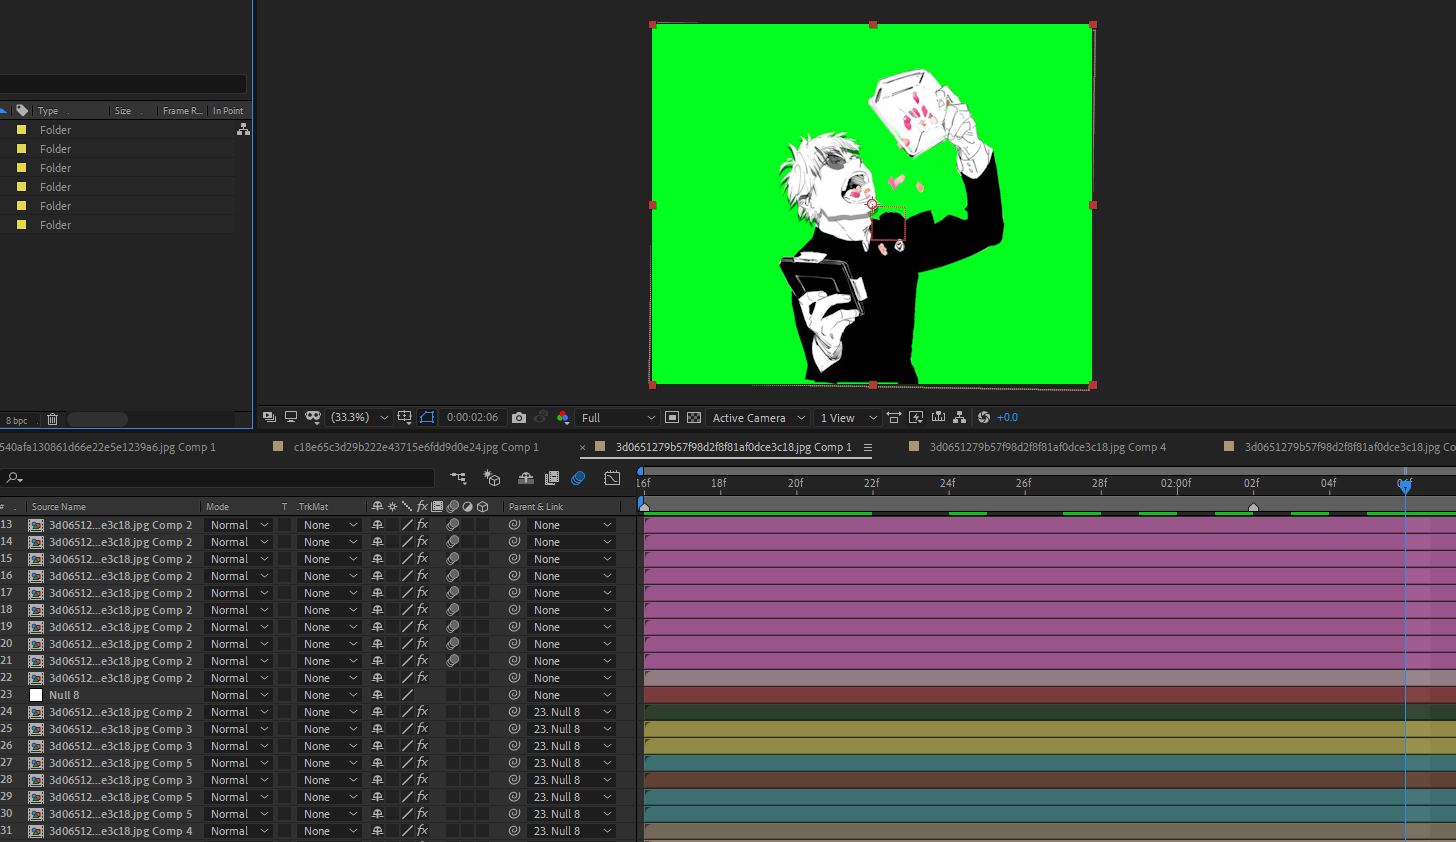Click the Size column header in Project panel
Screen dimensions: 1456x842
[x=123, y=111]
